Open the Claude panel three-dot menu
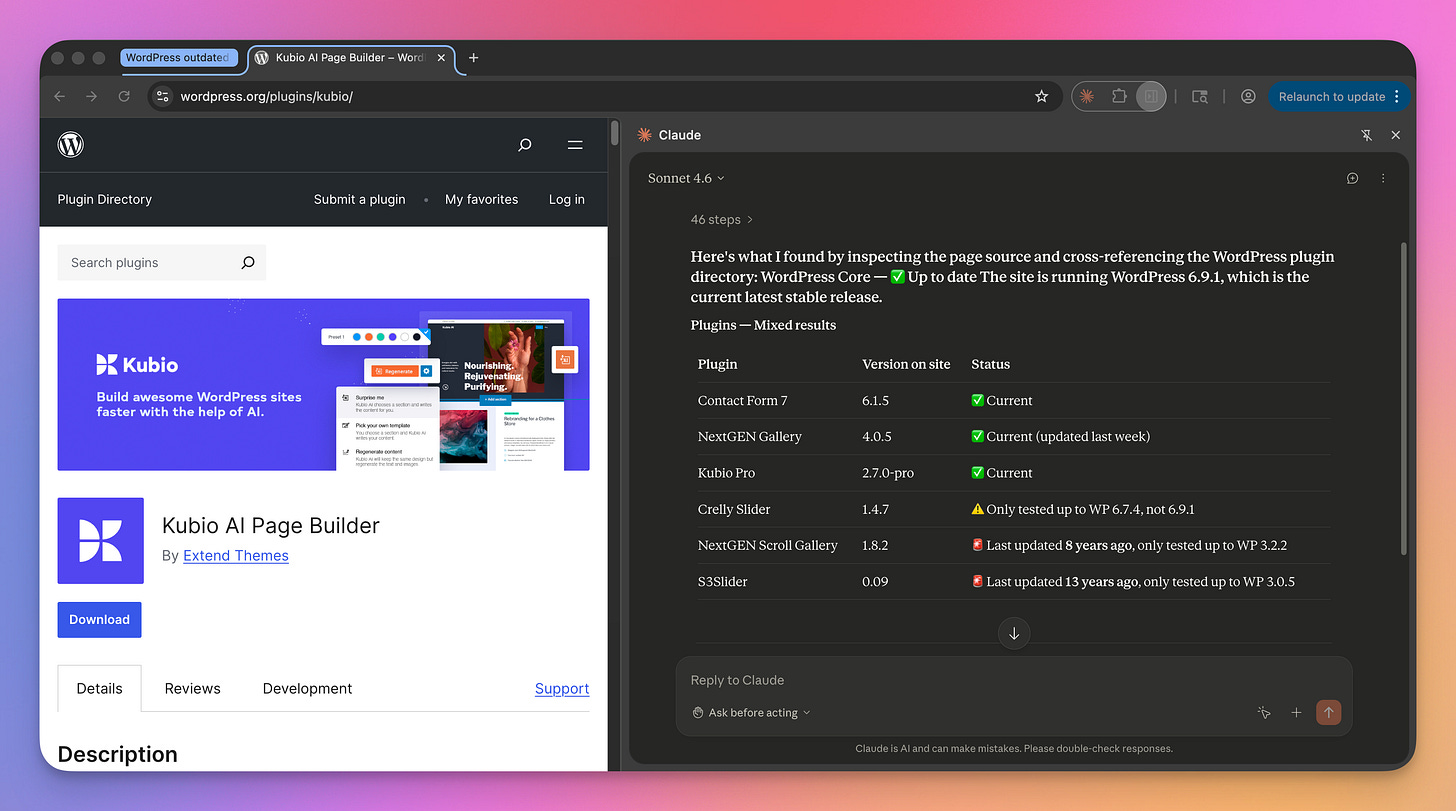Screen dimensions: 1456x811 tap(1384, 178)
